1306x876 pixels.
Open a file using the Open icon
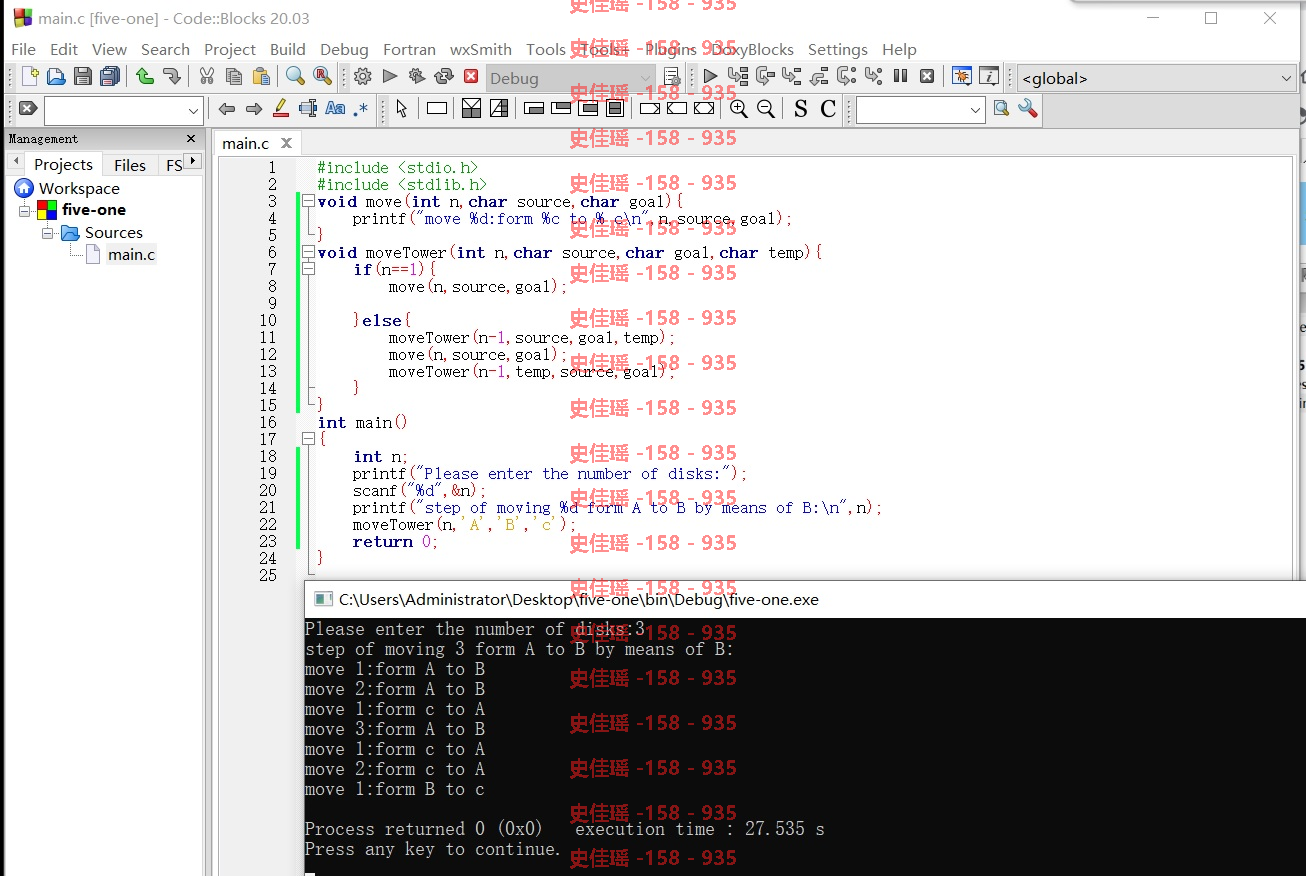point(56,76)
